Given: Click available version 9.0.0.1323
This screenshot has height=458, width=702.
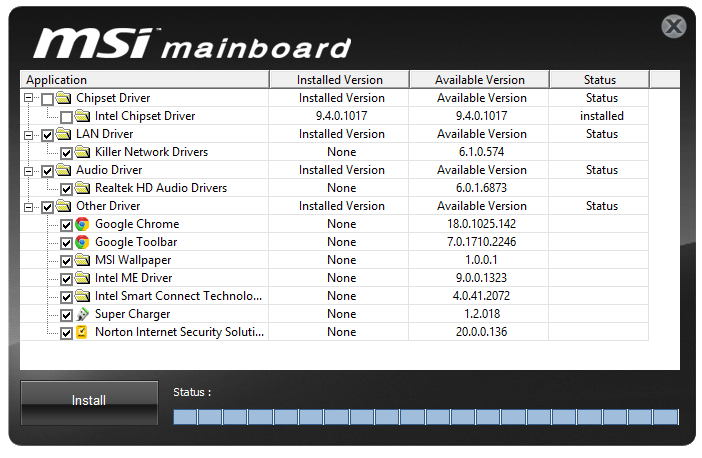Looking at the screenshot, I should click(481, 278).
